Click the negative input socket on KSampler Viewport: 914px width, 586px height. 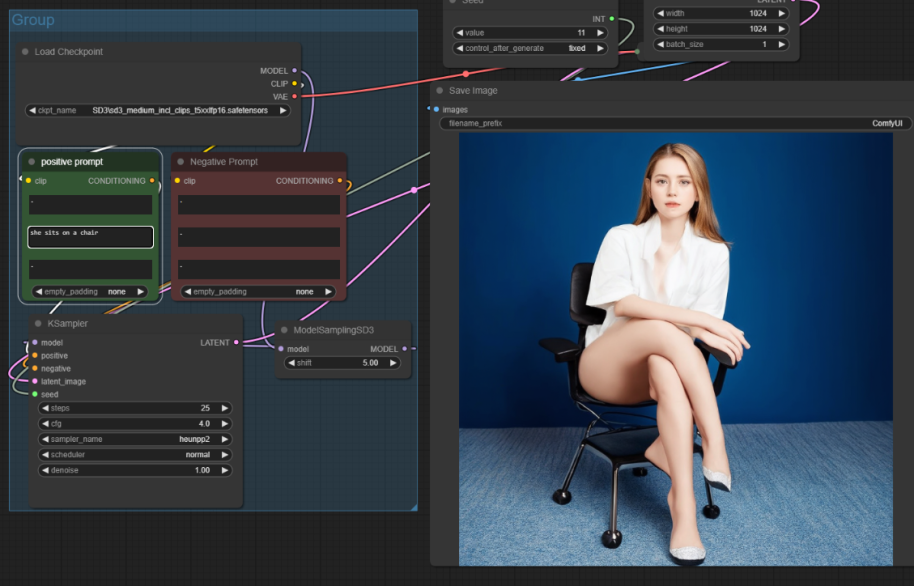[35, 369]
